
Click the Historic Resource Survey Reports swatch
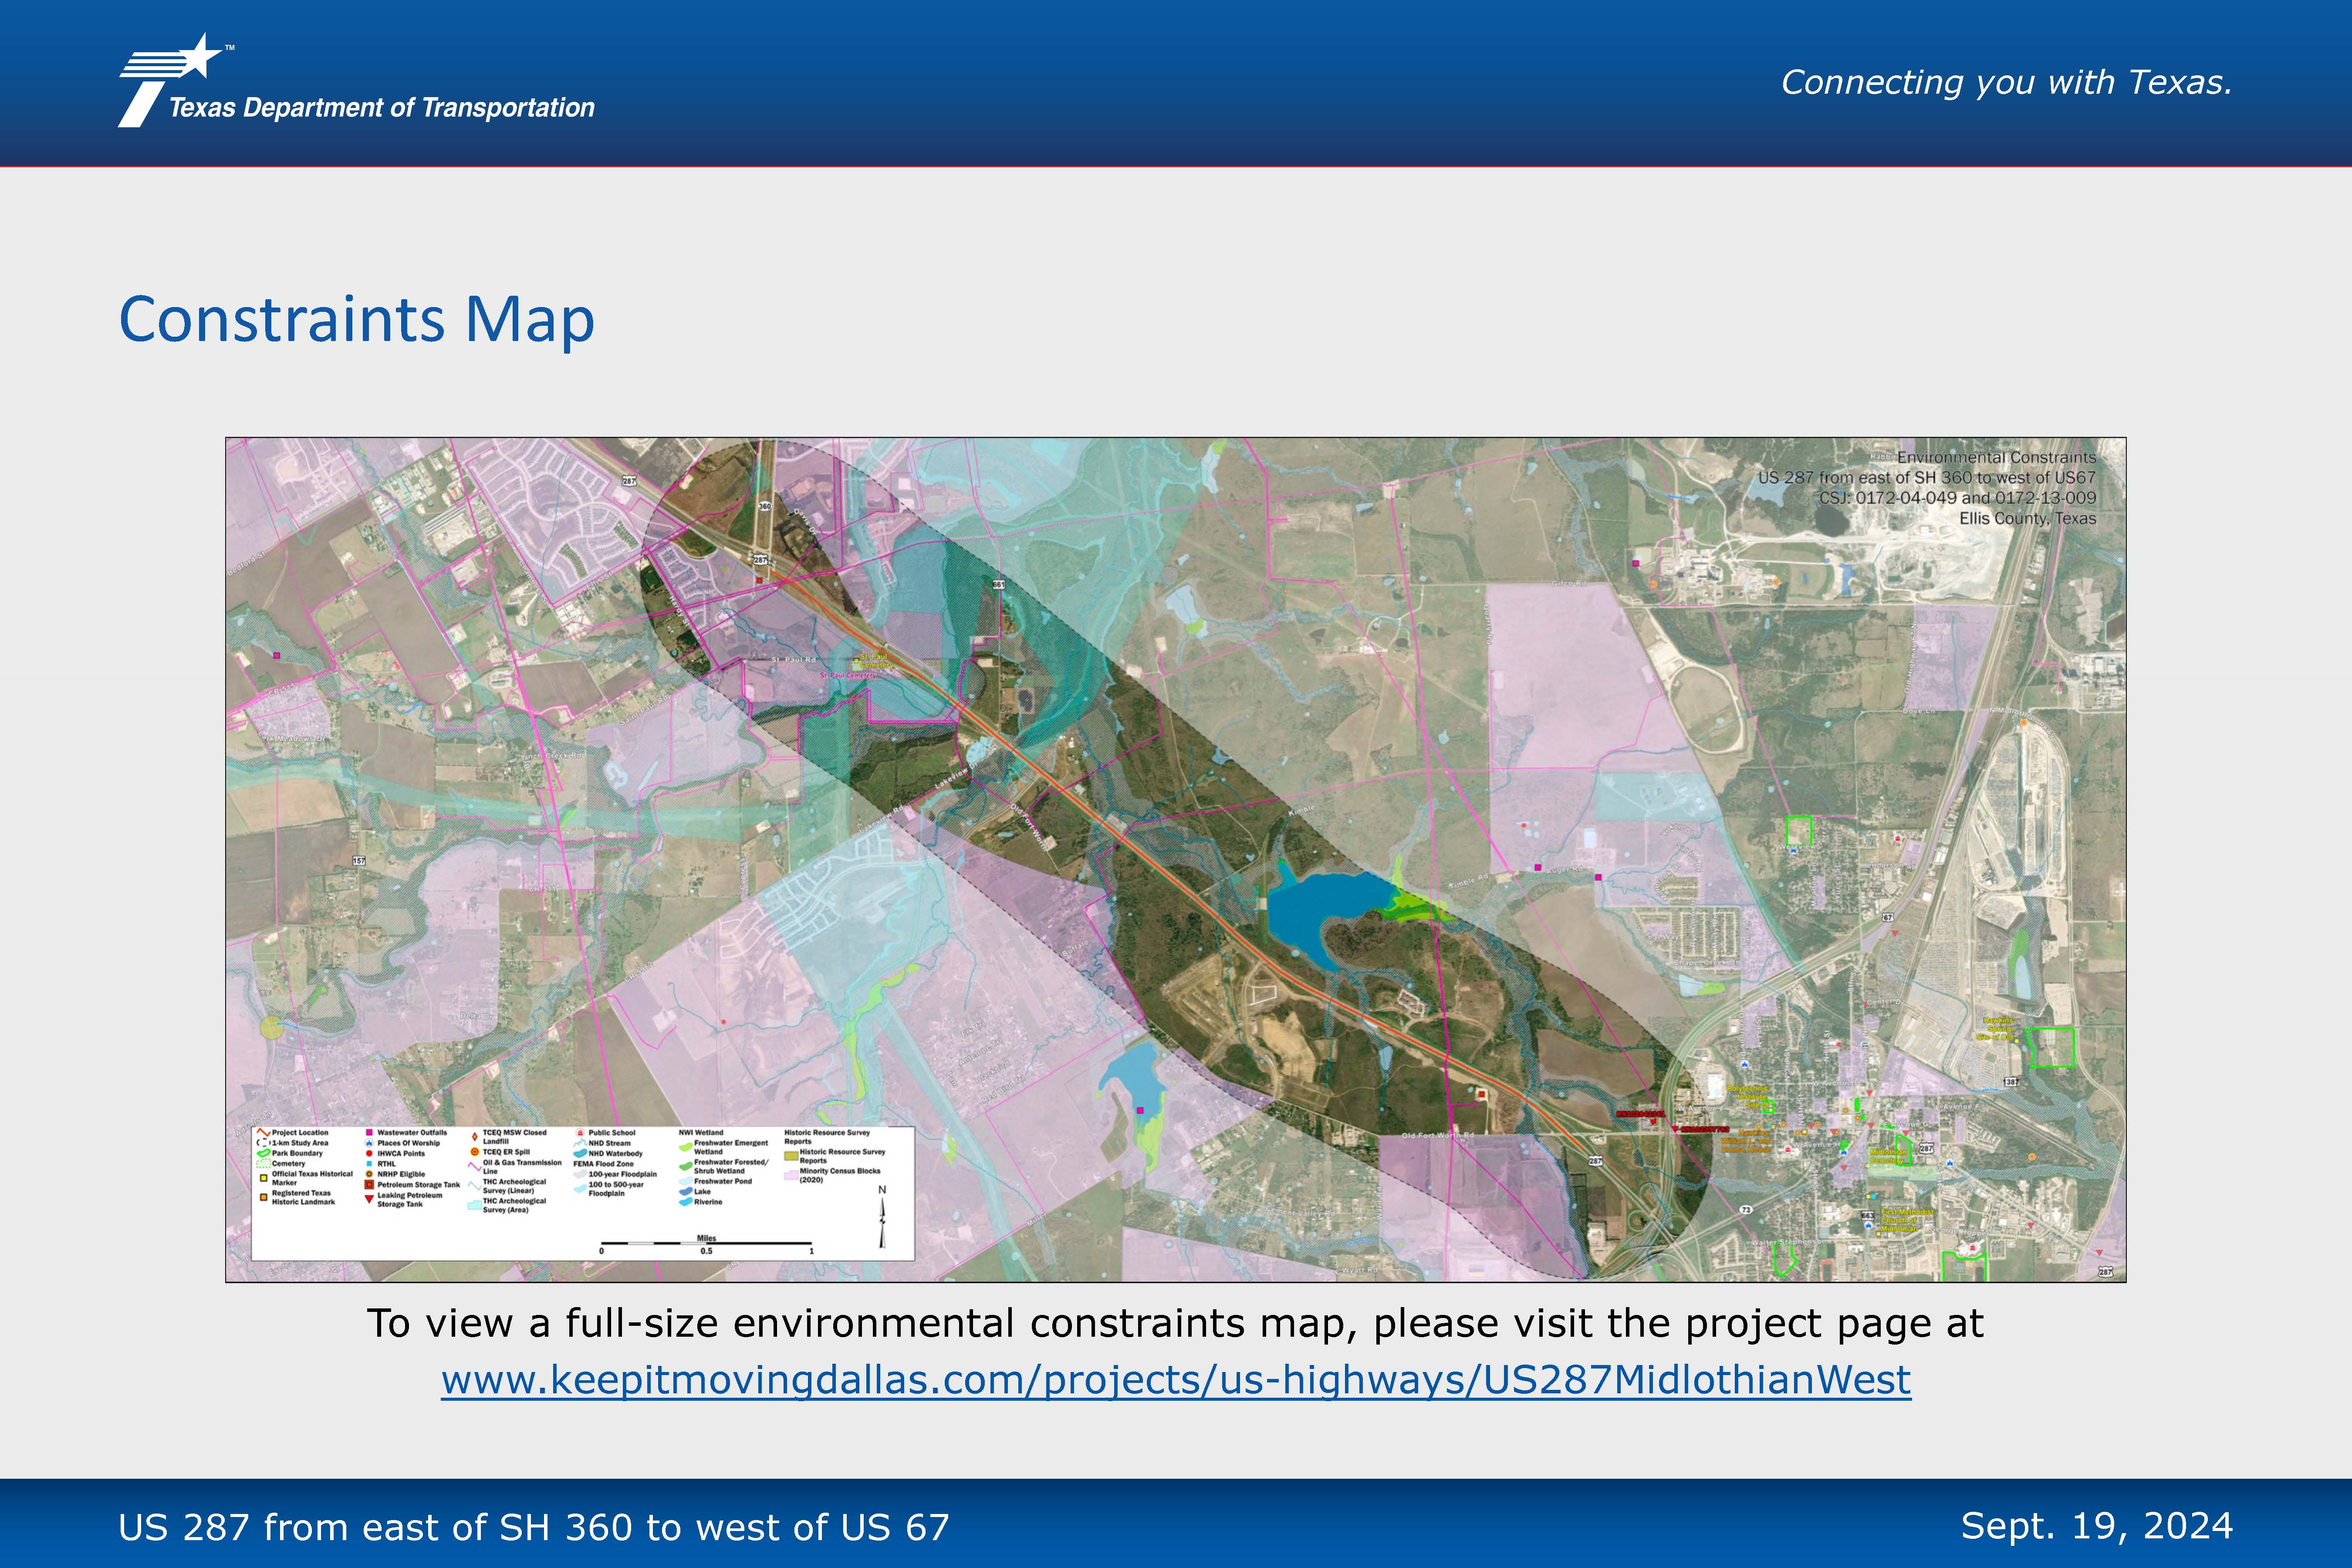point(791,1156)
